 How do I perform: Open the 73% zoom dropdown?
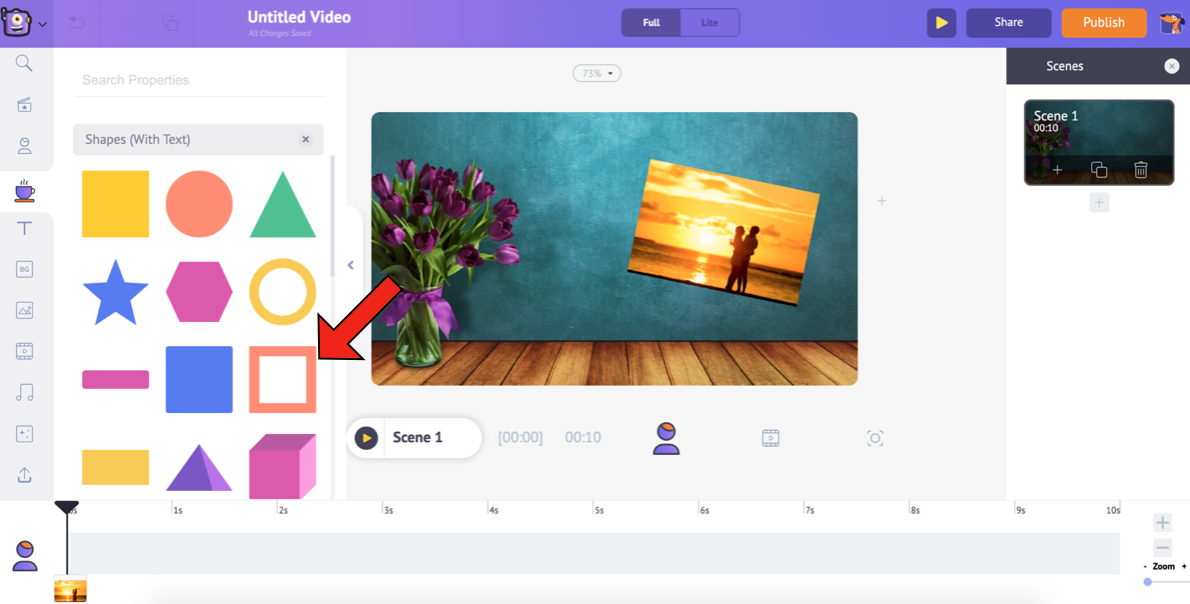click(x=597, y=73)
